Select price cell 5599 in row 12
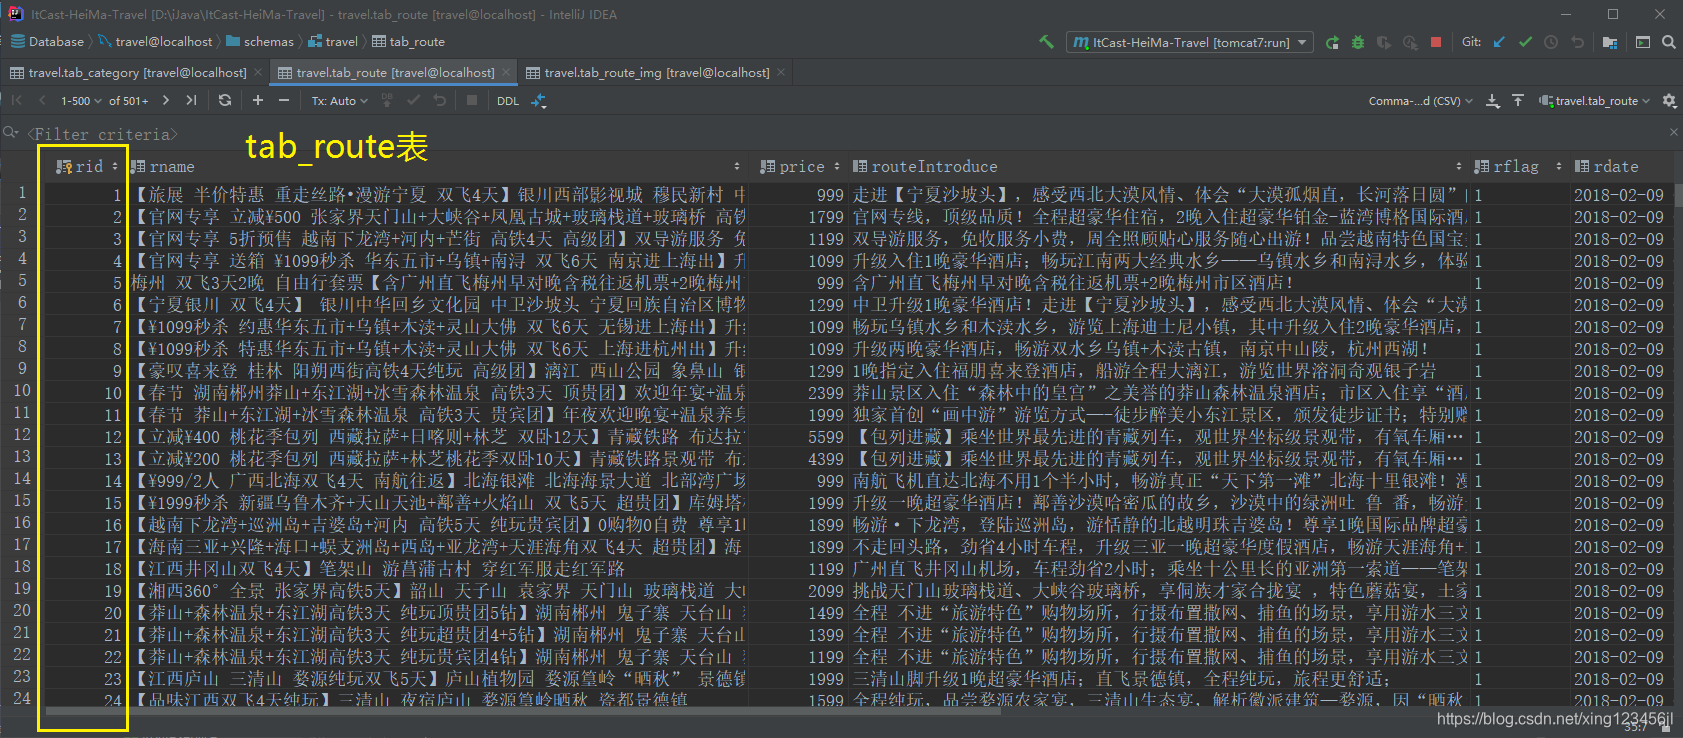 (x=799, y=437)
